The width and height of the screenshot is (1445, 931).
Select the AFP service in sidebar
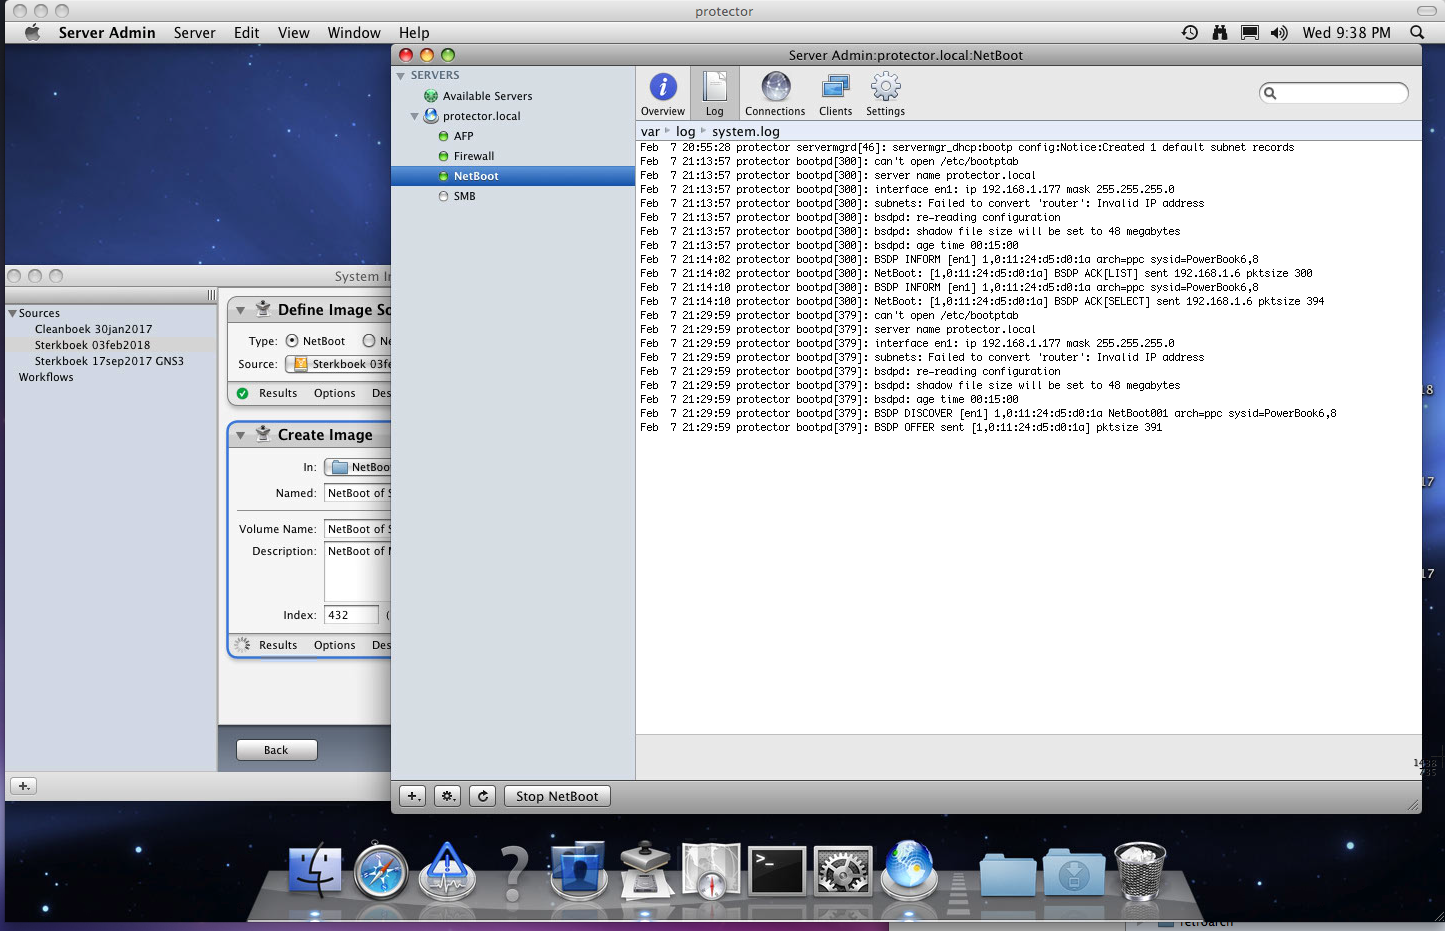(x=463, y=136)
